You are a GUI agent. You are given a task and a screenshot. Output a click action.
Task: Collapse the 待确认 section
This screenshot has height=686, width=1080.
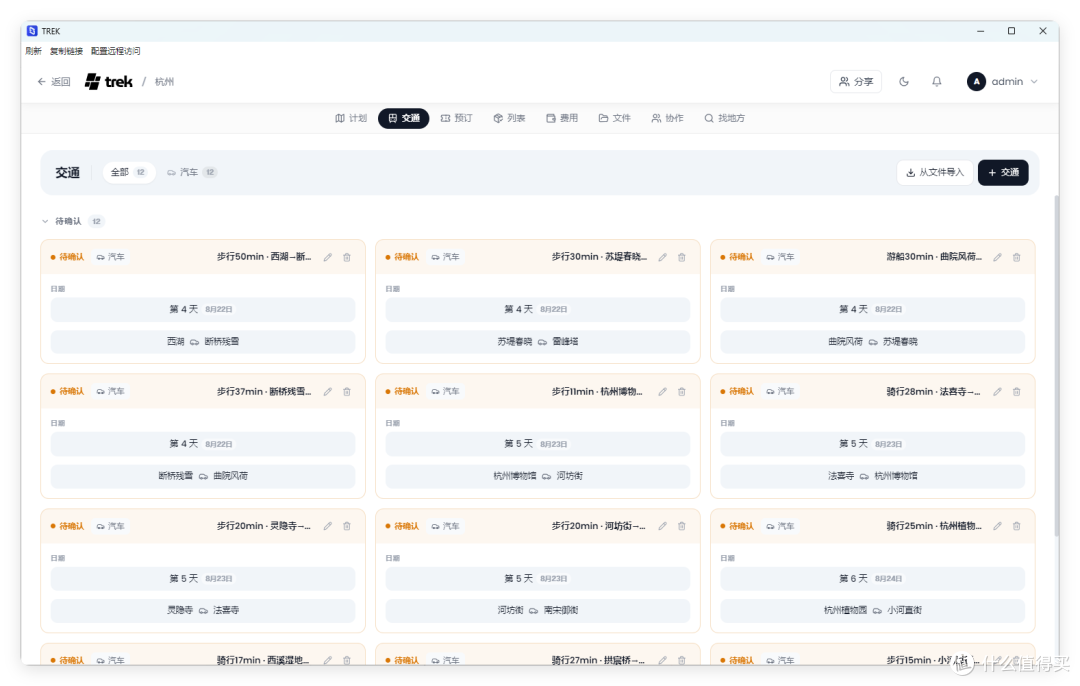pos(45,221)
